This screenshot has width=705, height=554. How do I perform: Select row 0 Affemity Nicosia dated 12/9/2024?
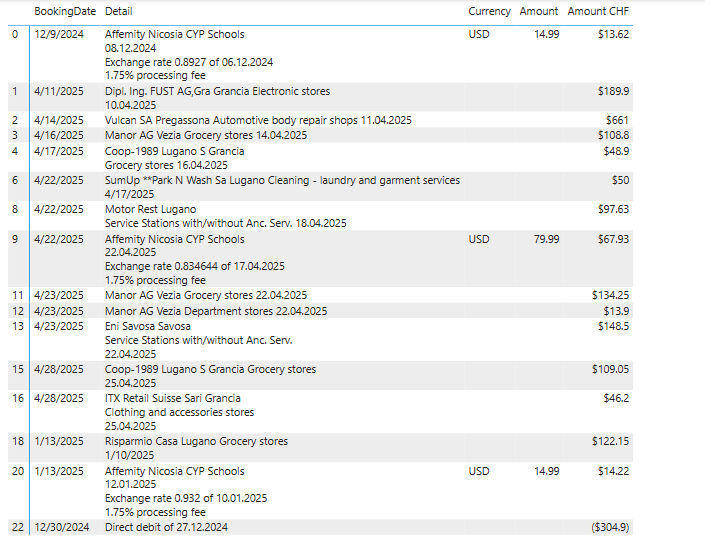(x=320, y=54)
